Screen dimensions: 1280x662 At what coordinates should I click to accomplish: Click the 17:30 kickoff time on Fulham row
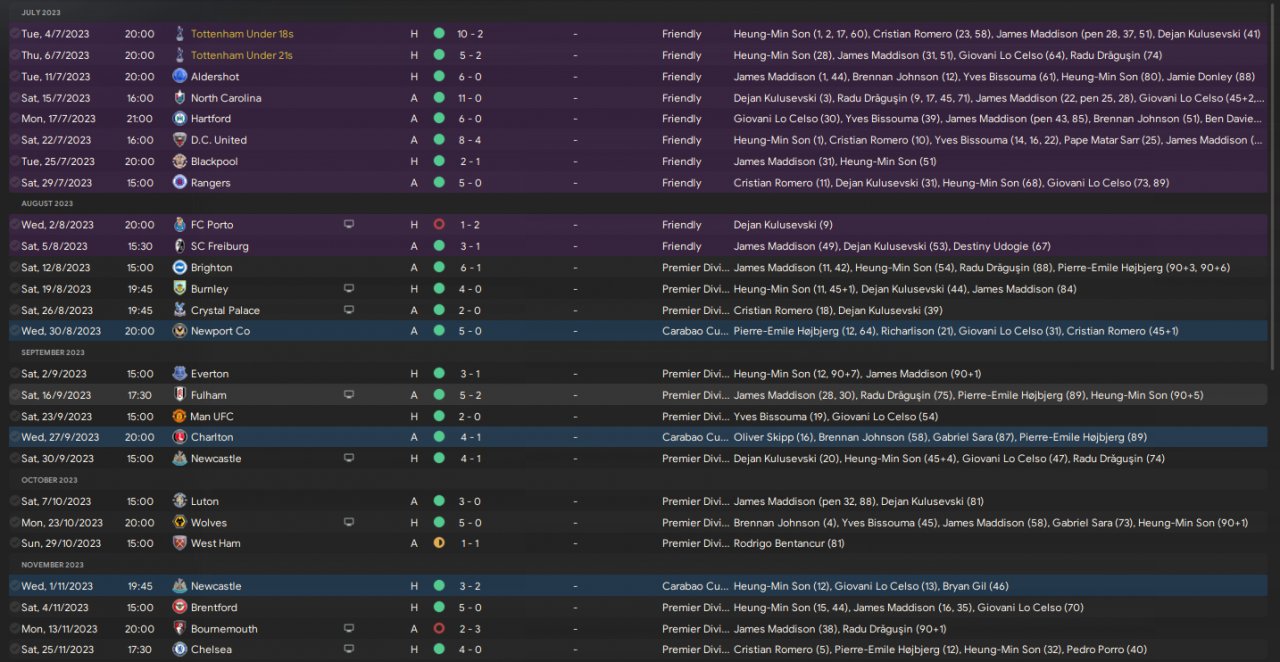[139, 395]
